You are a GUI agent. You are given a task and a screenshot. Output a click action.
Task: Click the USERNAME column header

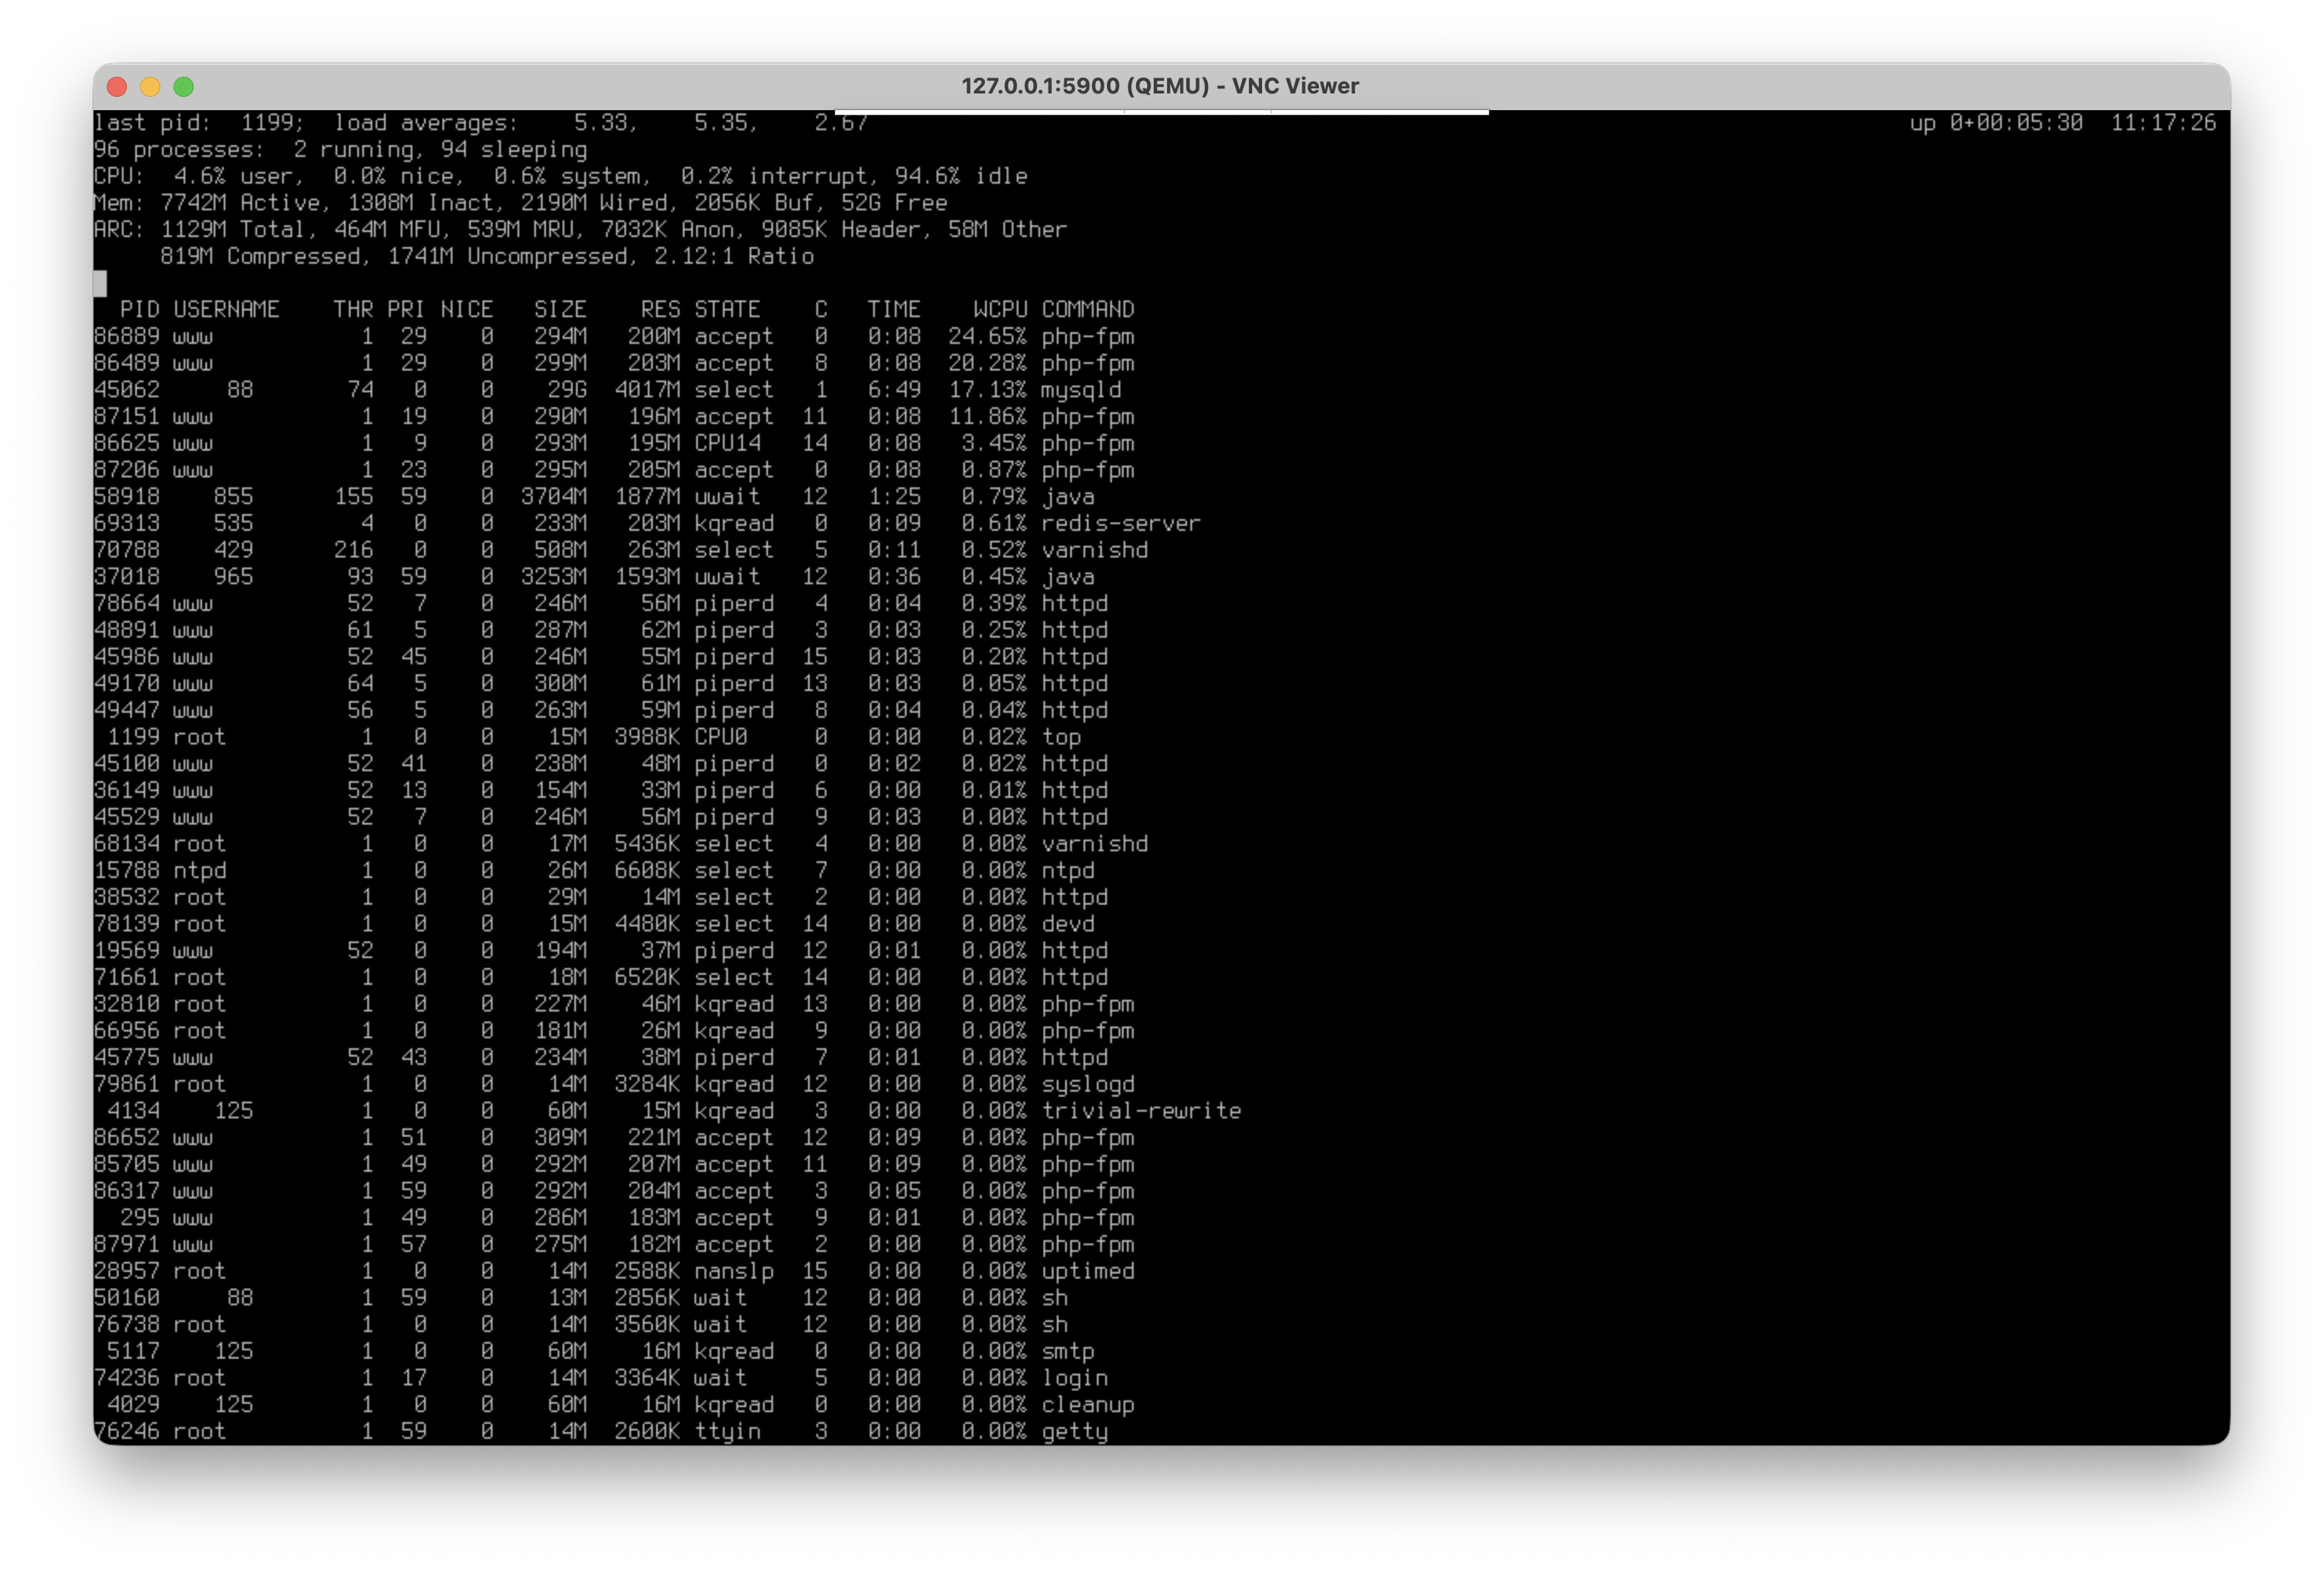click(x=226, y=310)
